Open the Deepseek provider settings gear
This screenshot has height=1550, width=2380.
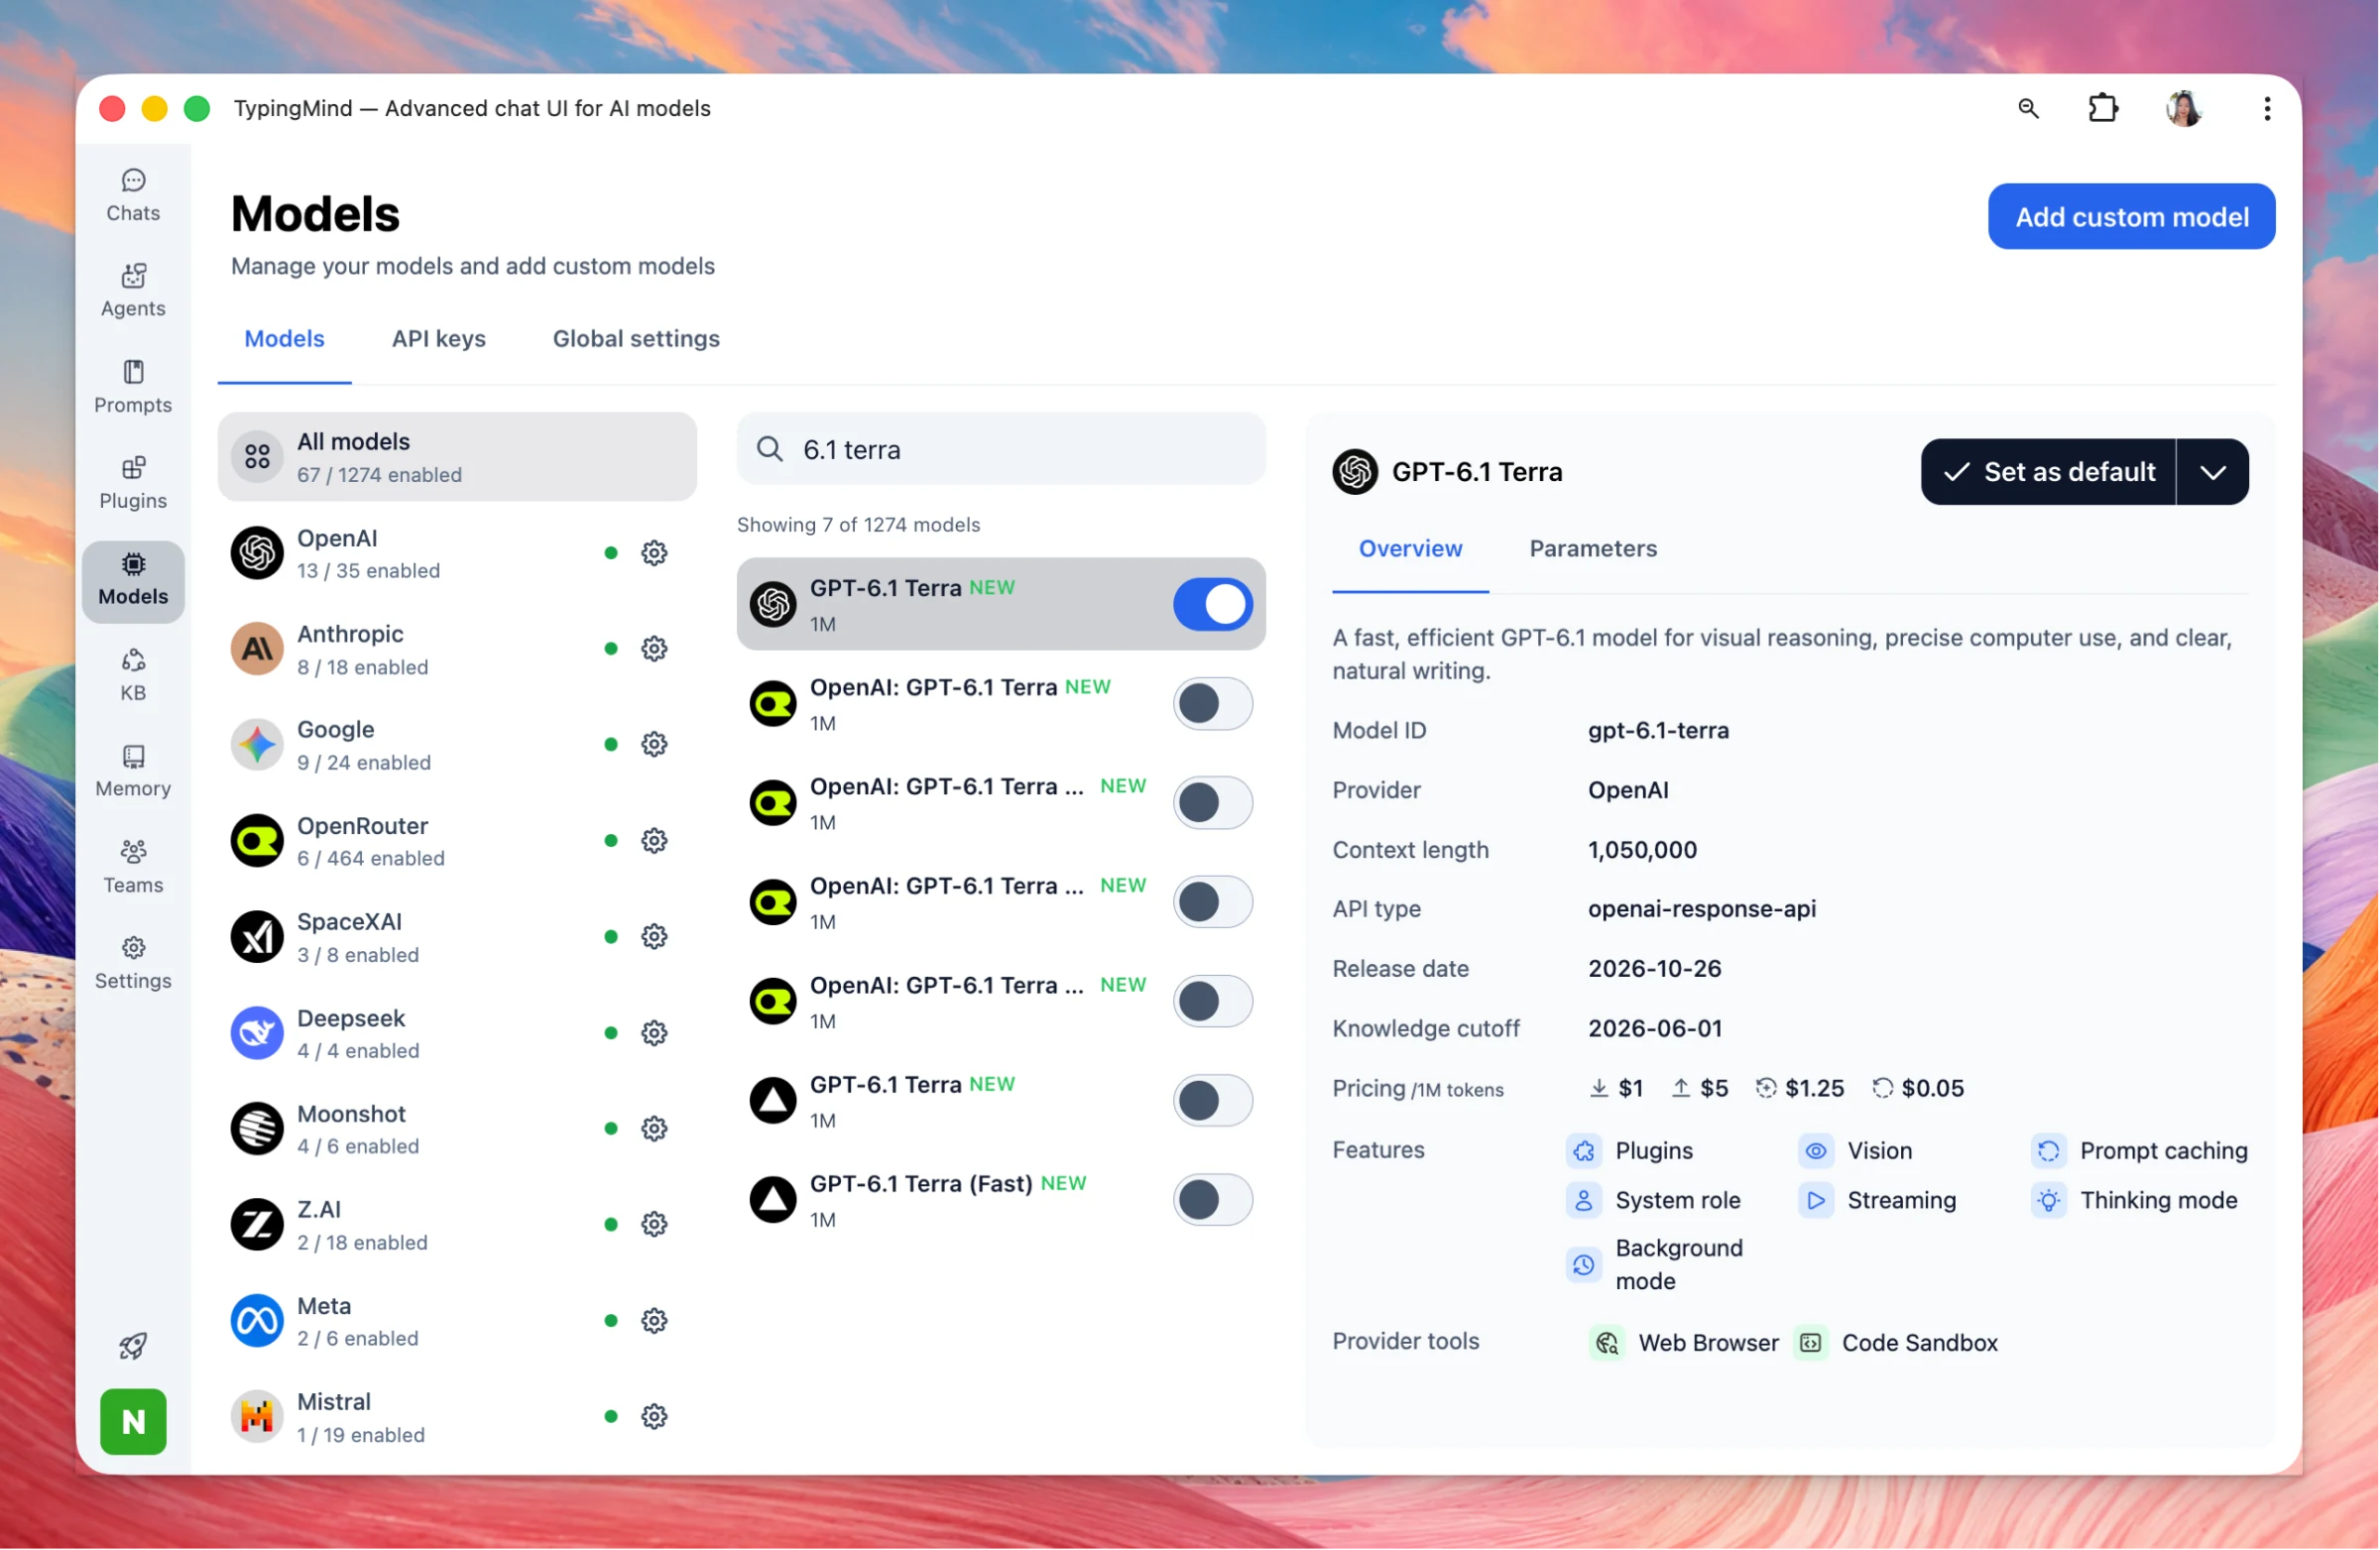point(654,1033)
